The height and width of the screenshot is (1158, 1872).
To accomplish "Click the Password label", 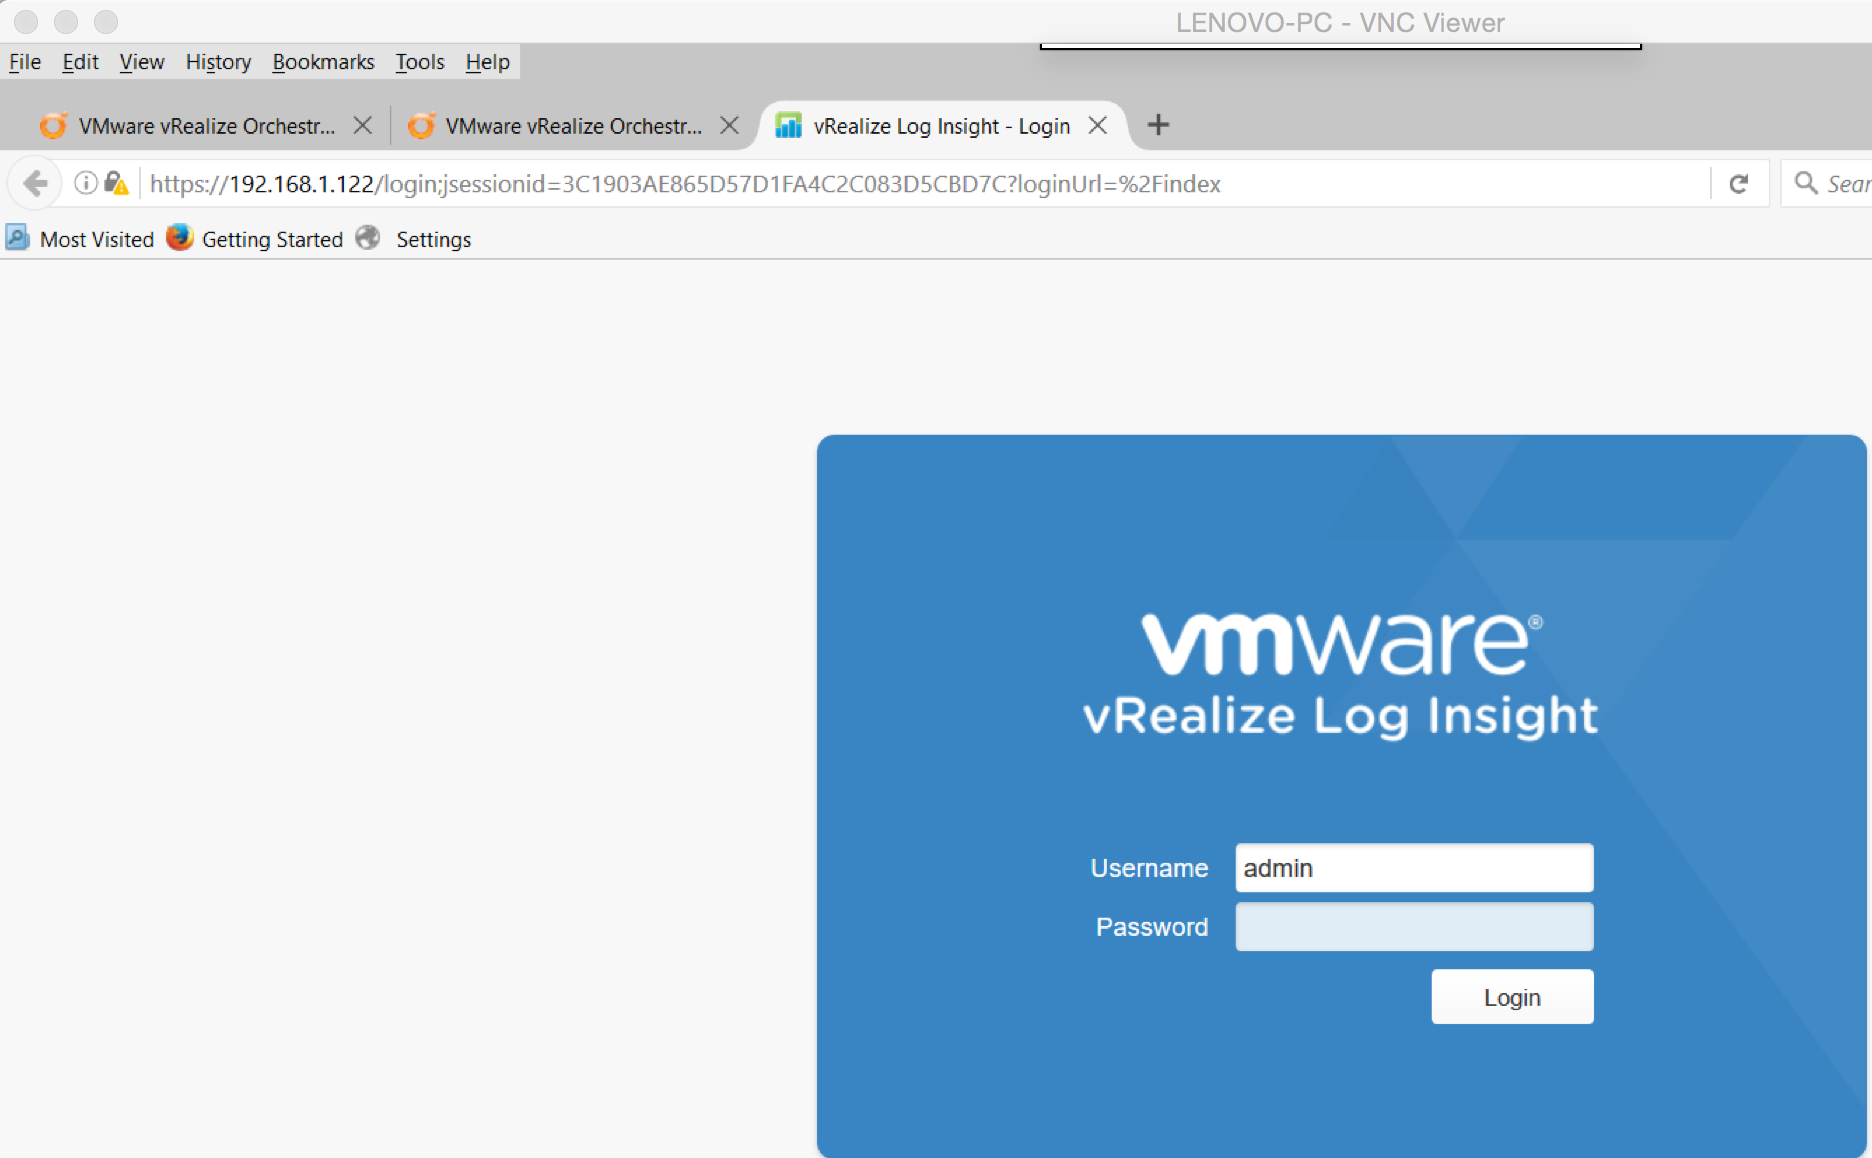I will pos(1152,927).
